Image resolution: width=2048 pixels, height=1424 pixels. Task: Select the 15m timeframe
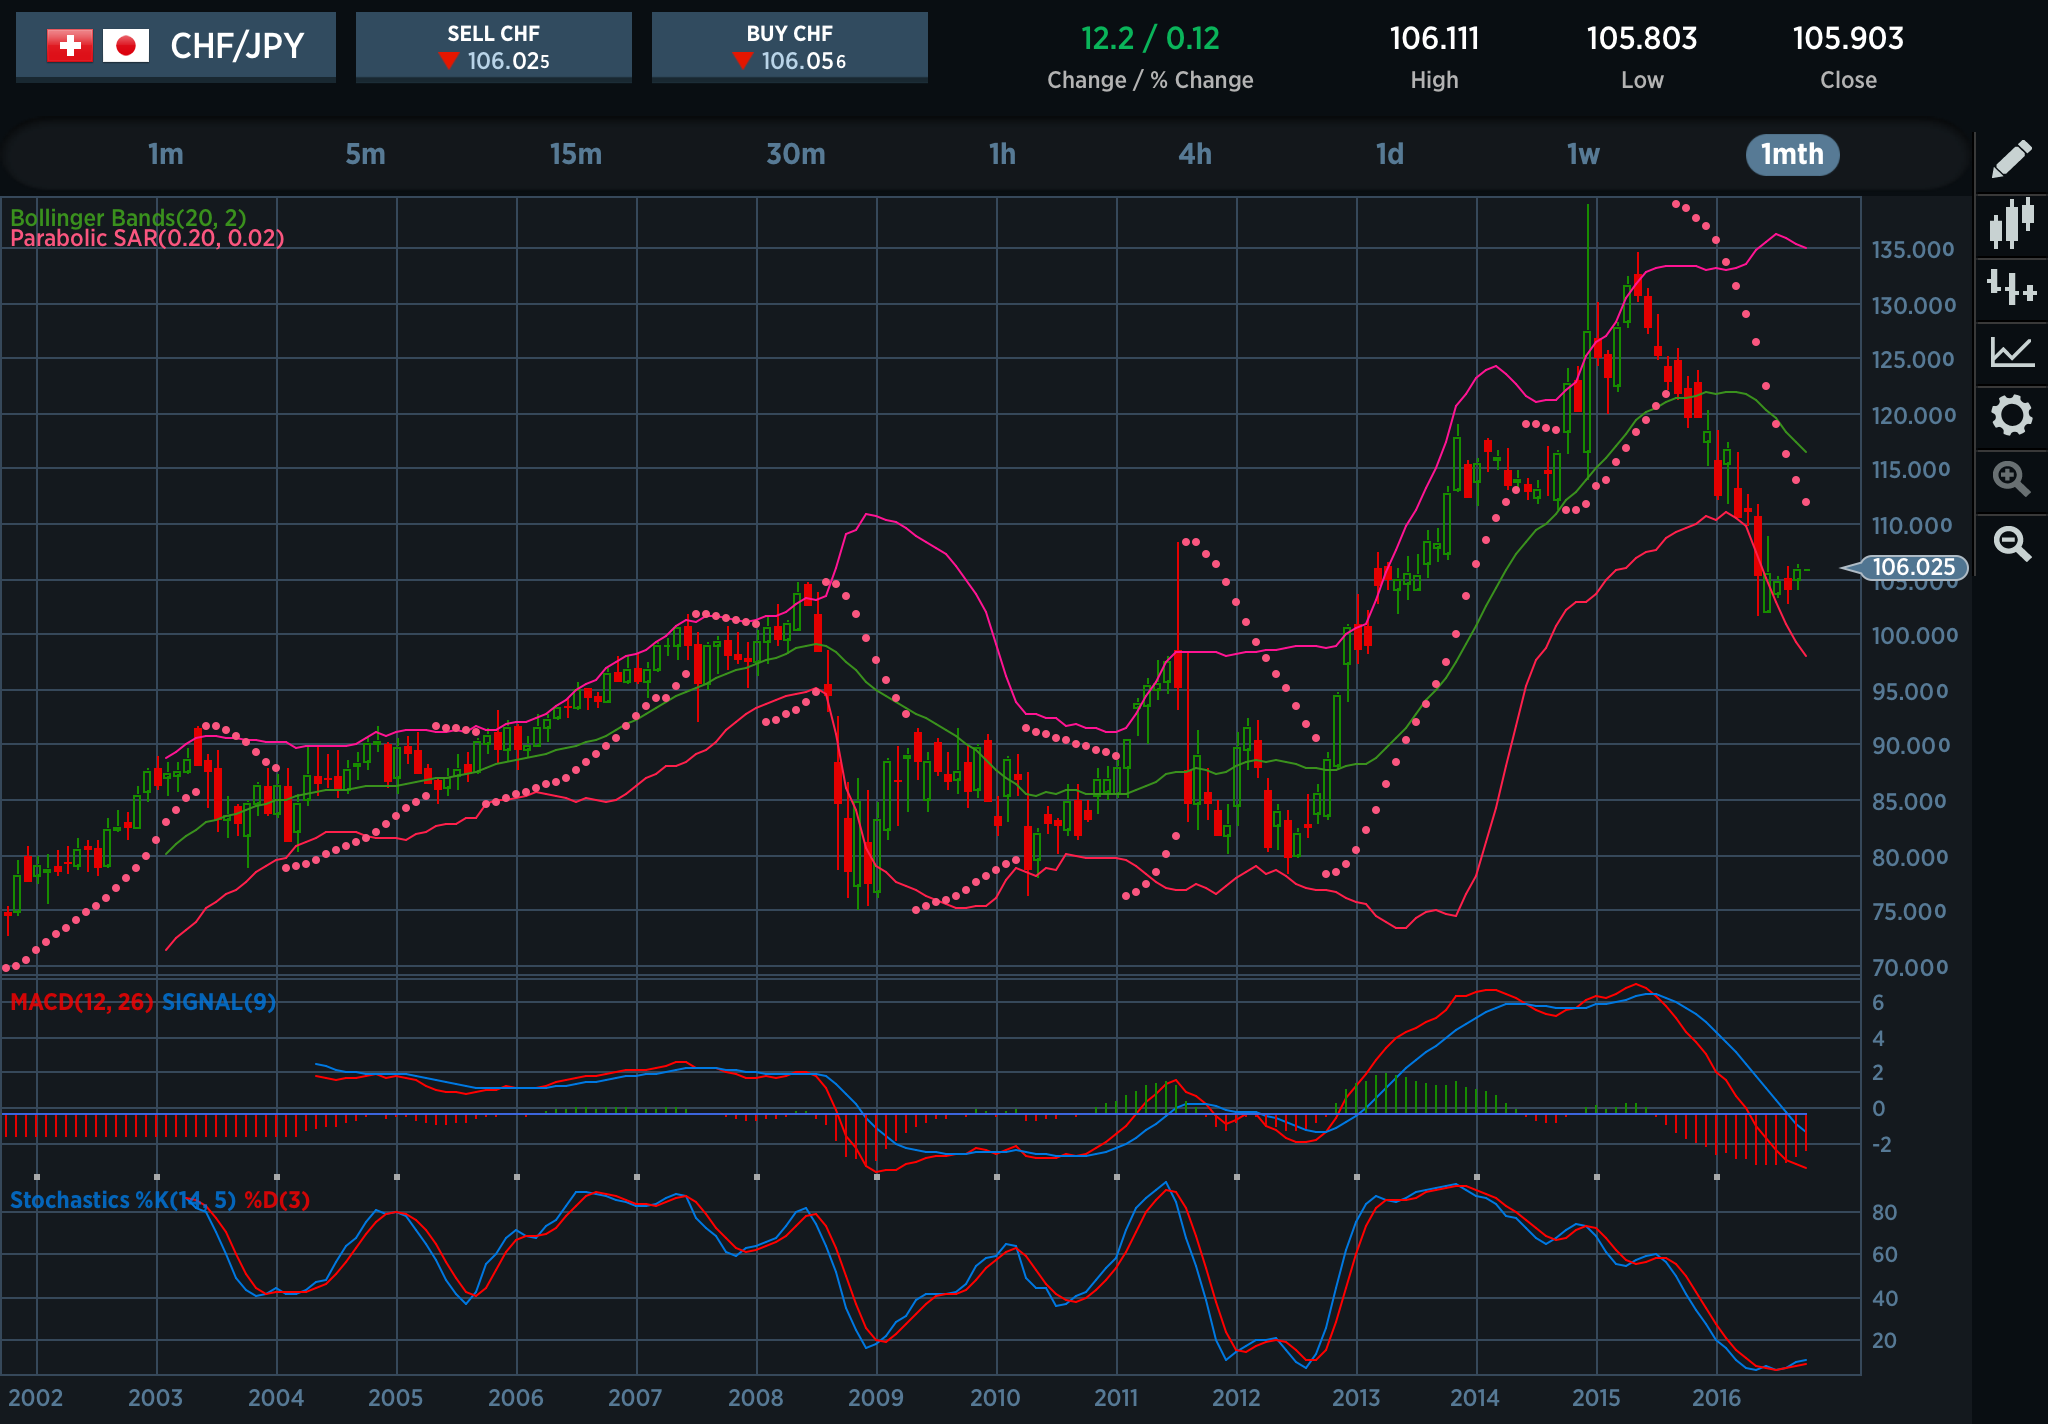pyautogui.click(x=576, y=154)
